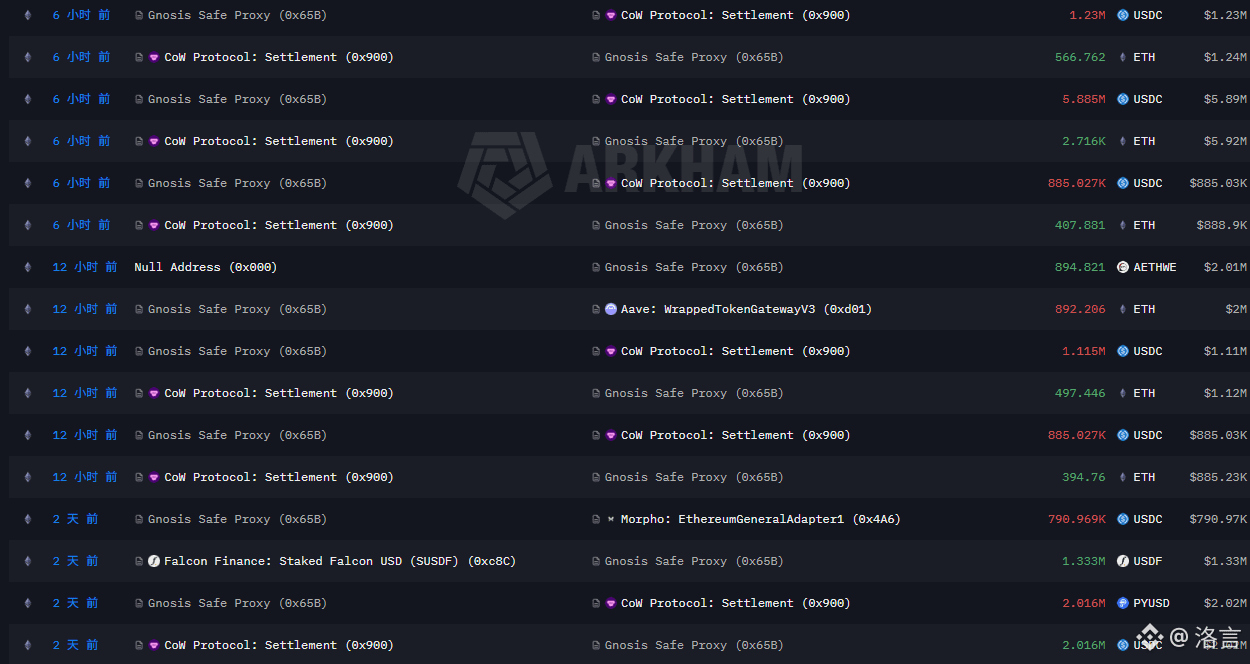Click the ETH token icon in the 2.716K row
This screenshot has width=1250, height=664.
1122,141
